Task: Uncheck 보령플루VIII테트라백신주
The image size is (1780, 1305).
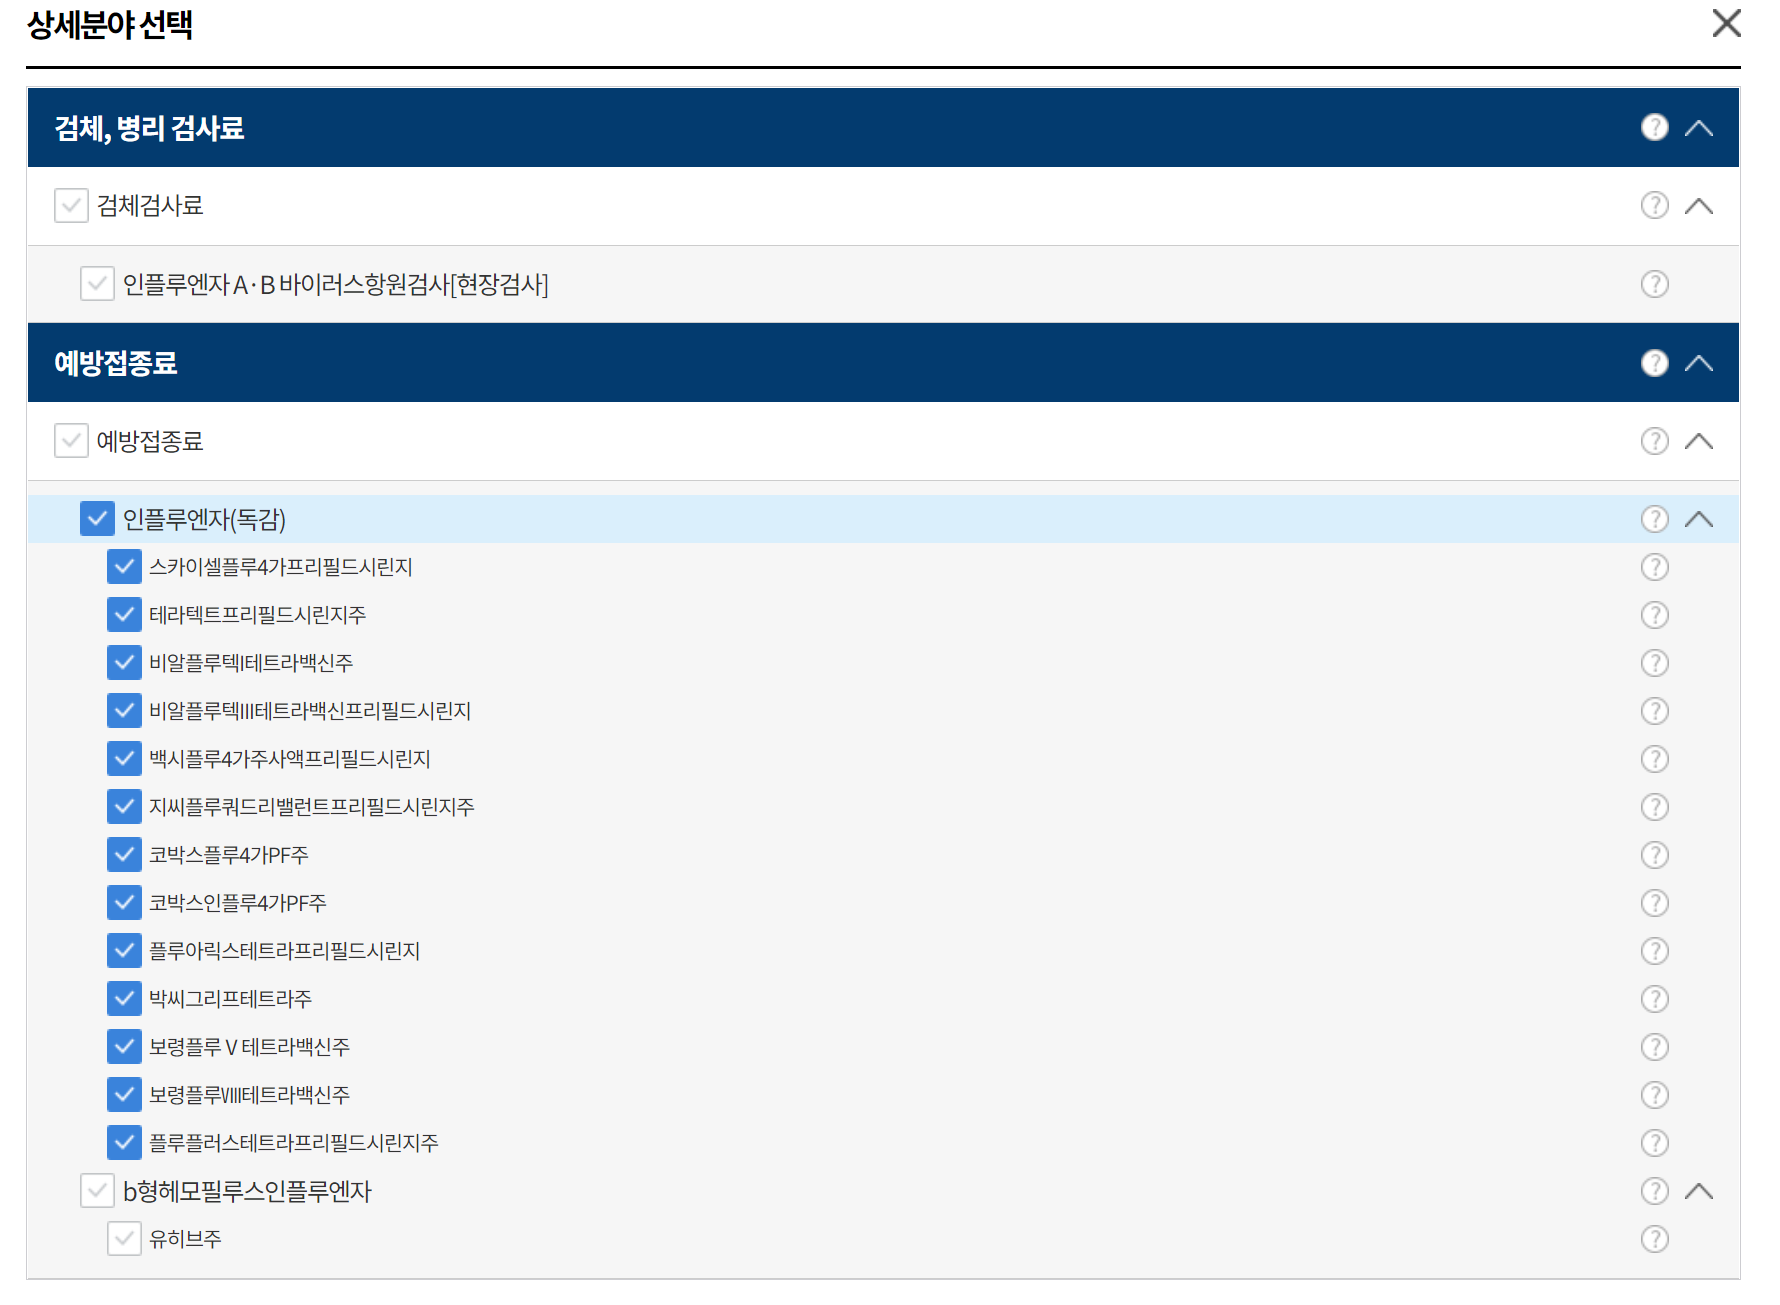Action: point(124,1094)
